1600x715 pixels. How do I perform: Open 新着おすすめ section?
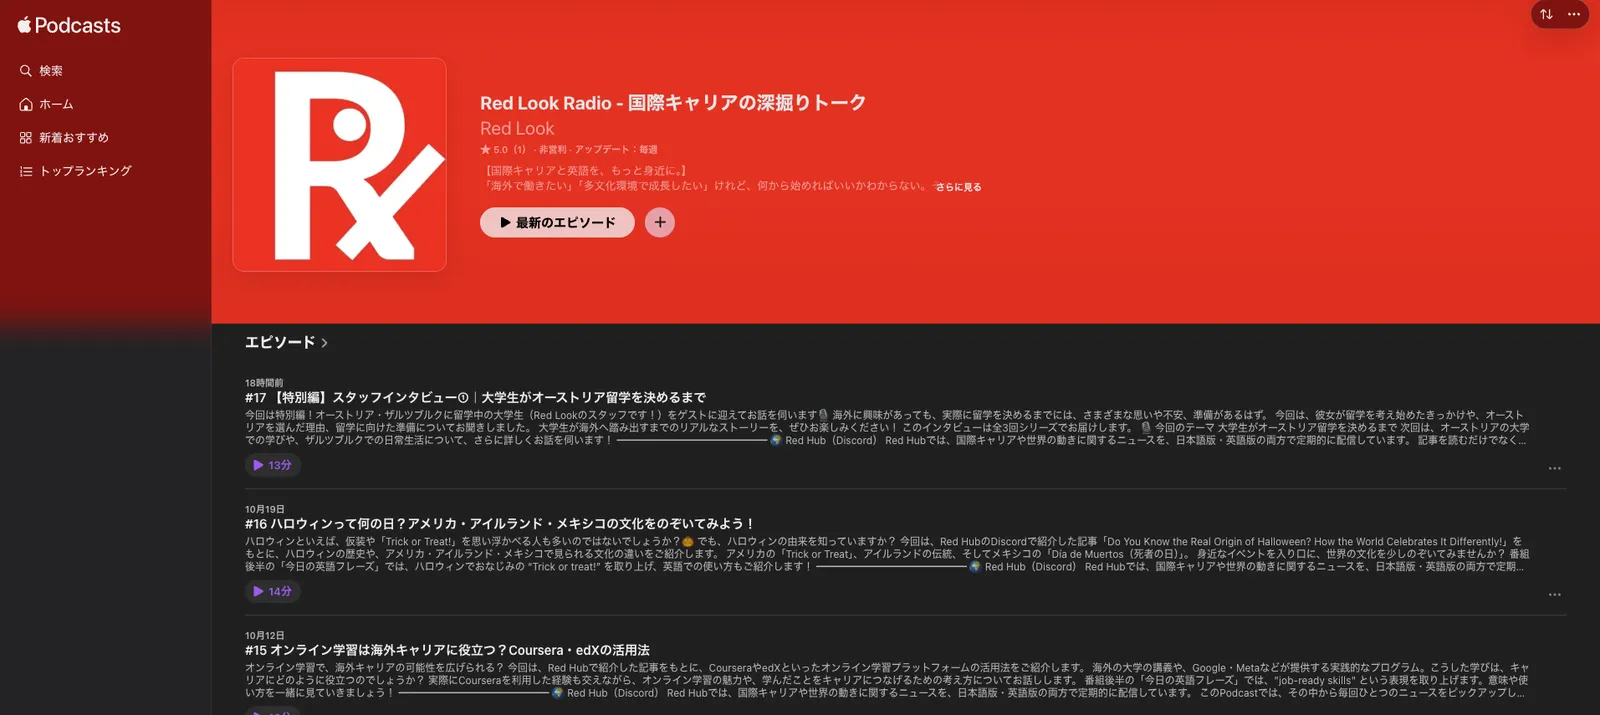point(74,138)
